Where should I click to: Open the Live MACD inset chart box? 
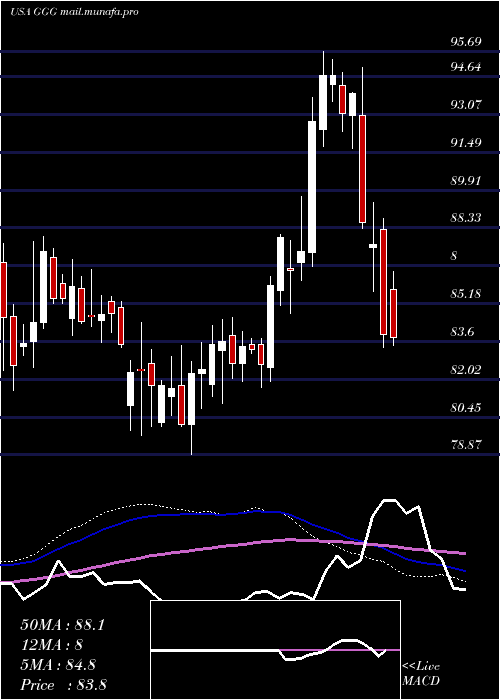pyautogui.click(x=275, y=650)
